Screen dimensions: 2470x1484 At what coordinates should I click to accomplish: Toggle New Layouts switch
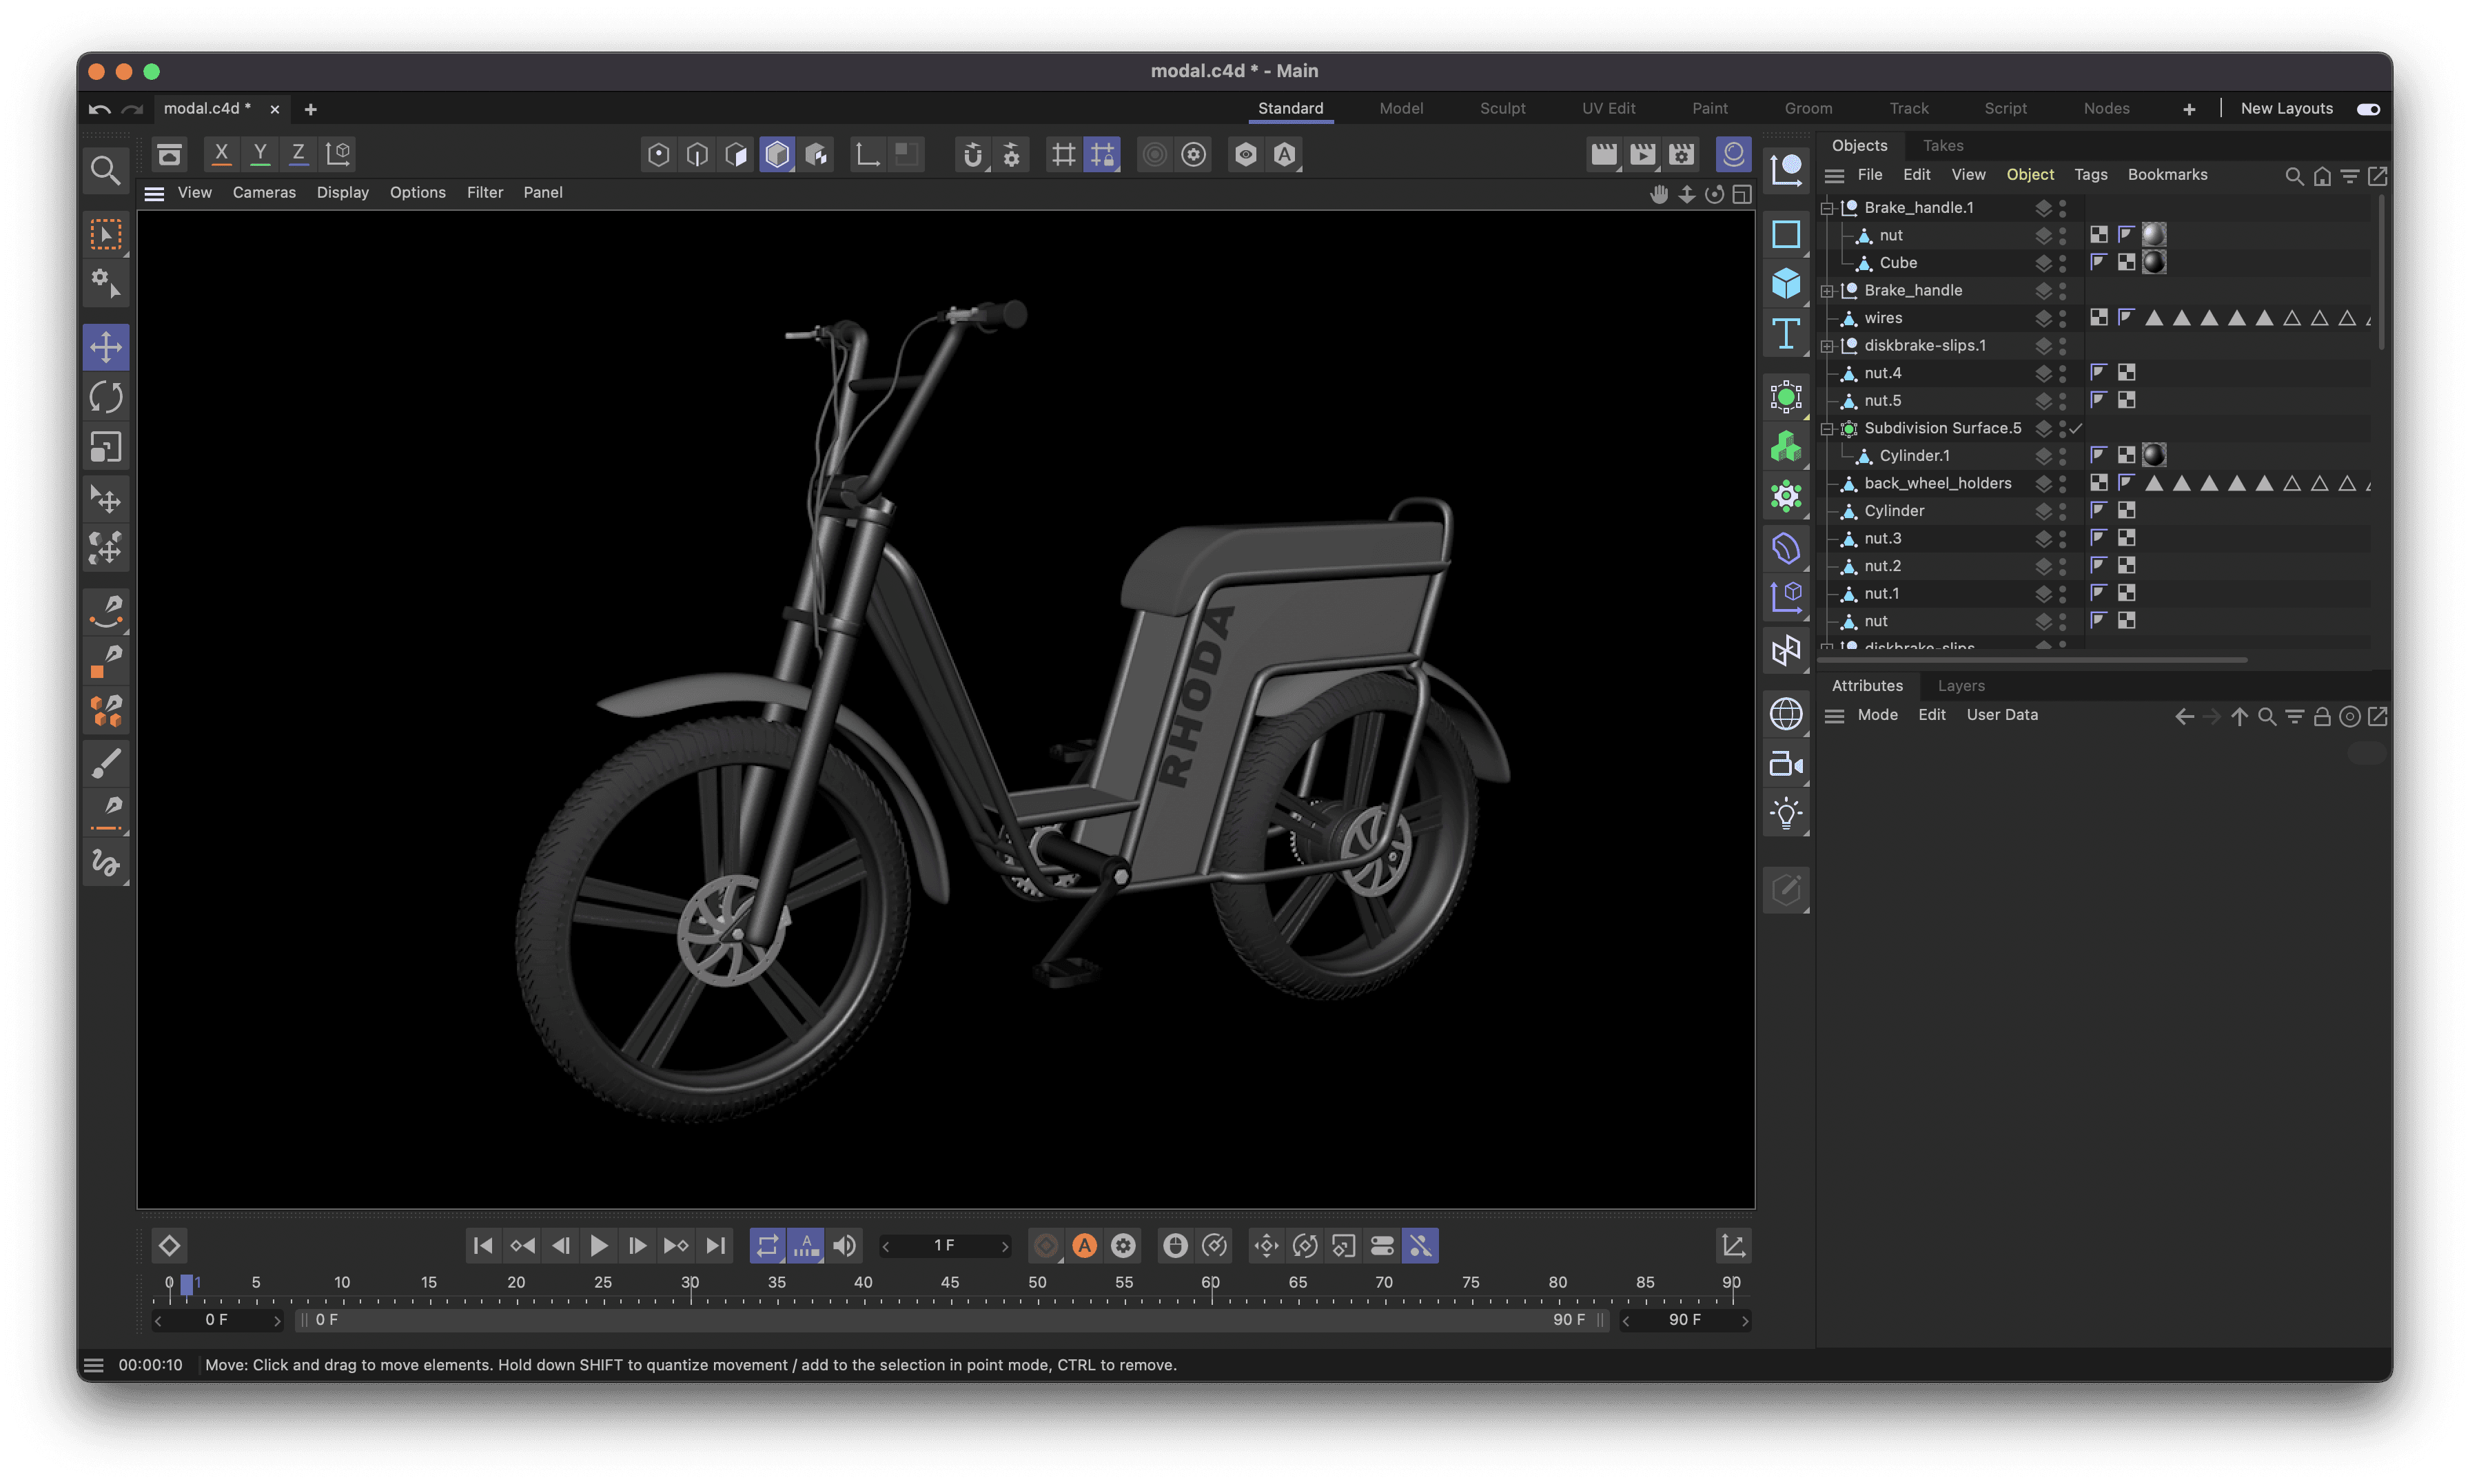coord(2368,109)
